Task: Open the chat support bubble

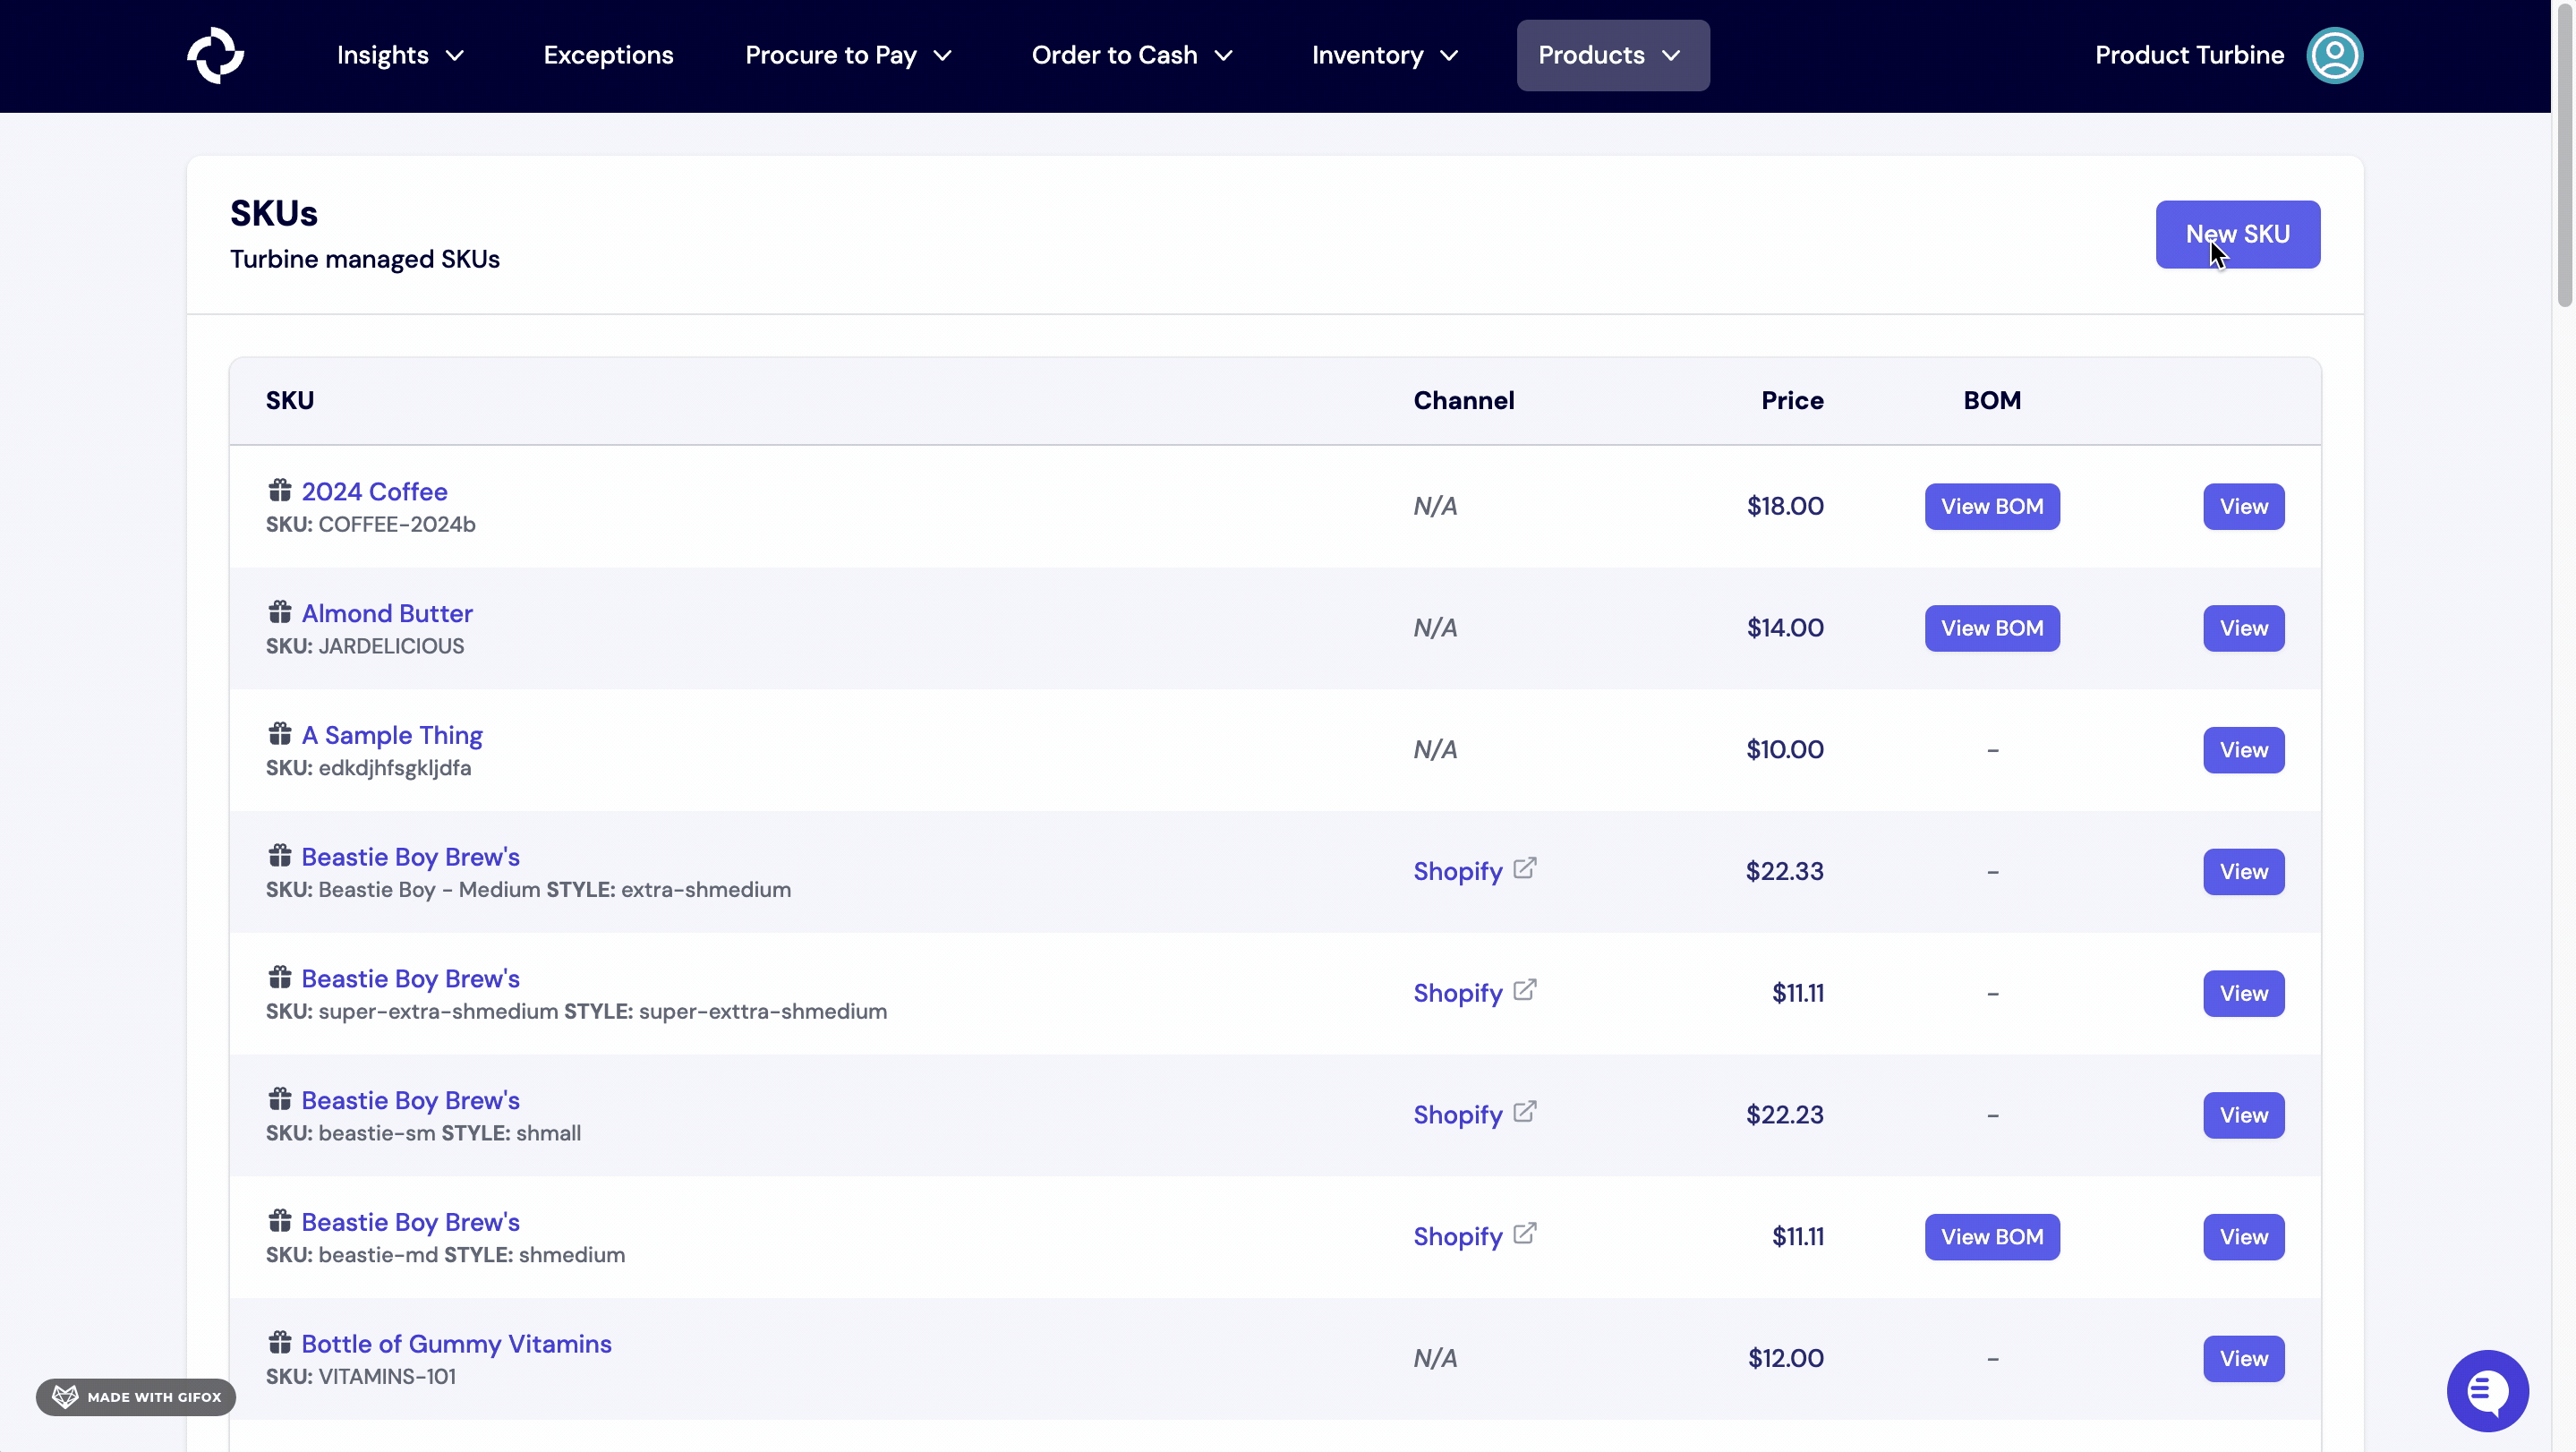Action: 2487,1391
